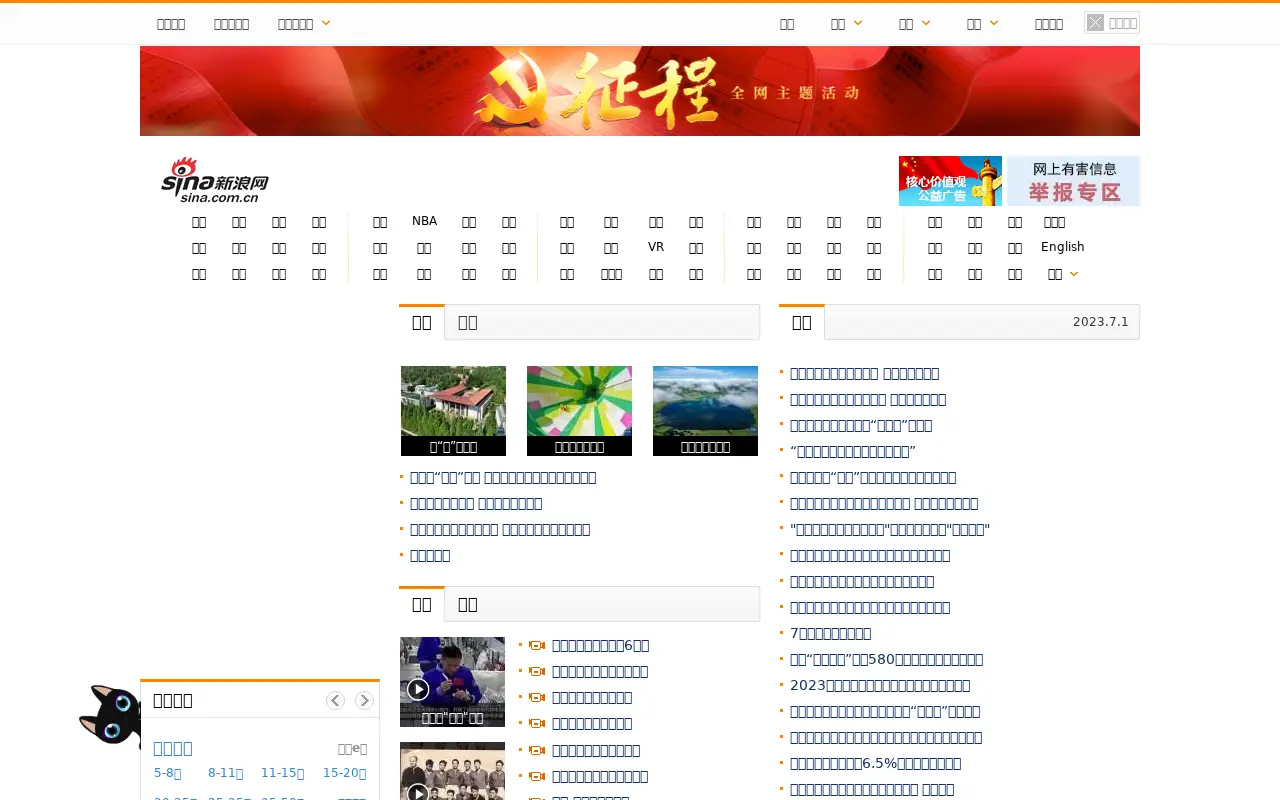Click the black cat mascot

click(110, 714)
